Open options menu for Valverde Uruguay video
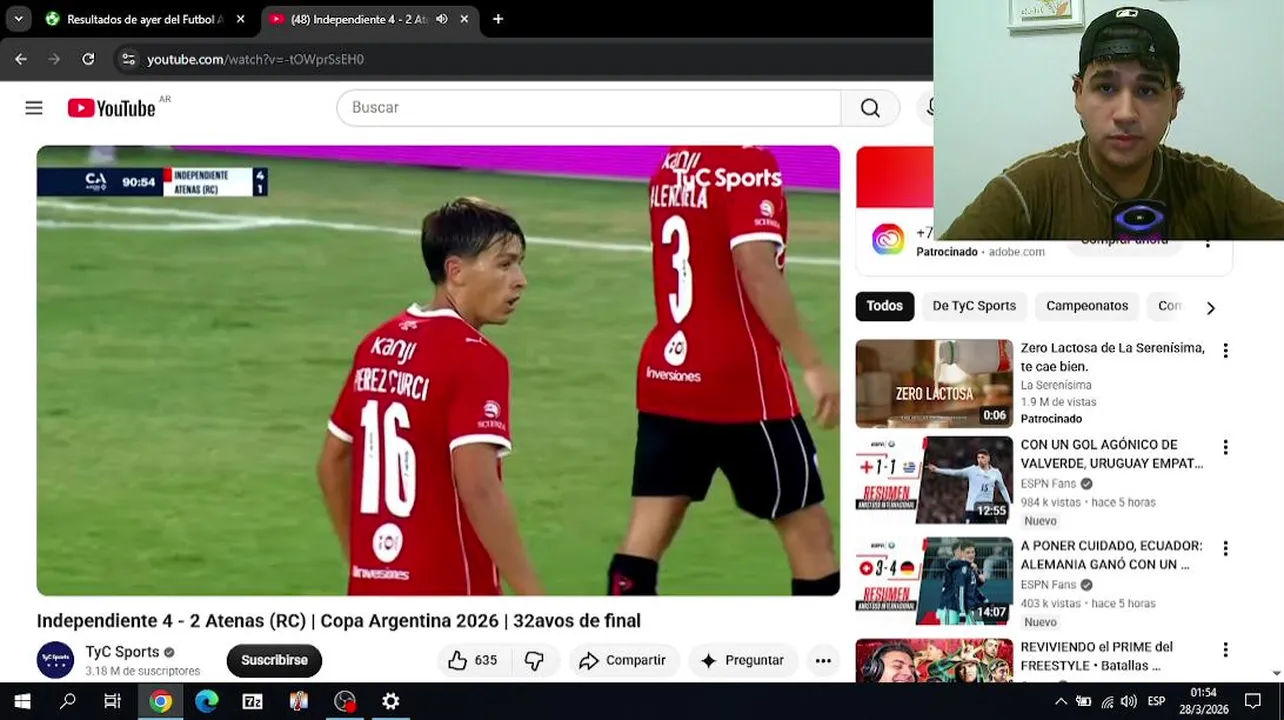The height and width of the screenshot is (720, 1284). click(1225, 447)
